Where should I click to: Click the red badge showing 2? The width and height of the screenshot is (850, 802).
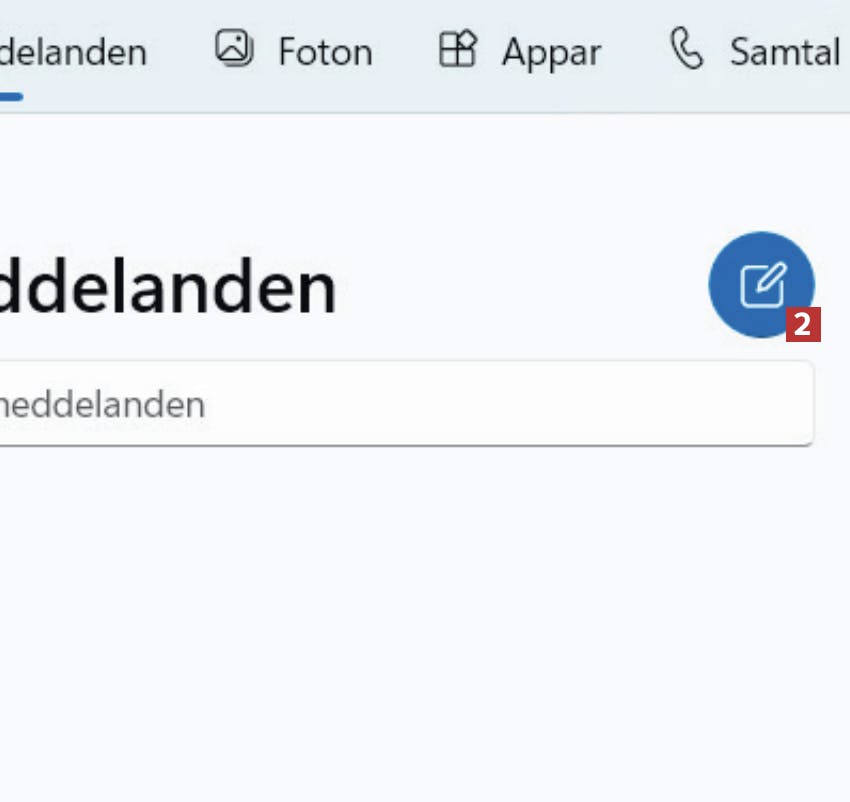click(x=803, y=325)
